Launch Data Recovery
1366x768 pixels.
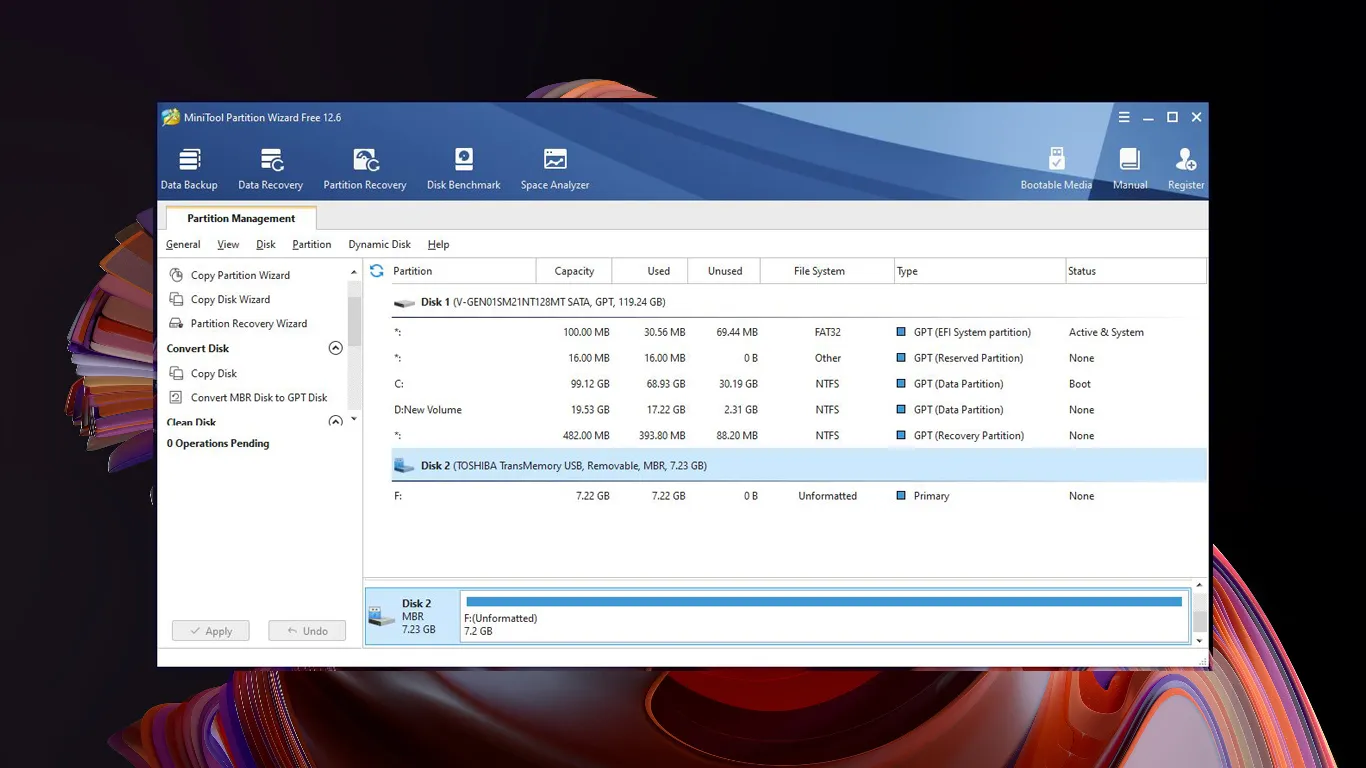pyautogui.click(x=270, y=166)
